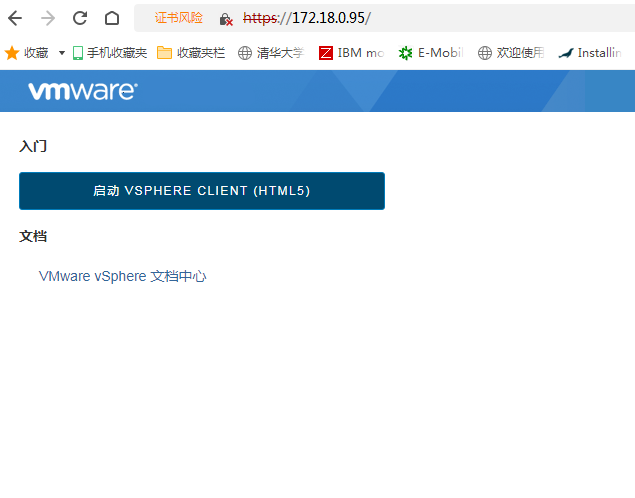Open the browser home page icon
Screen dimensions: 635x498
pyautogui.click(x=112, y=18)
